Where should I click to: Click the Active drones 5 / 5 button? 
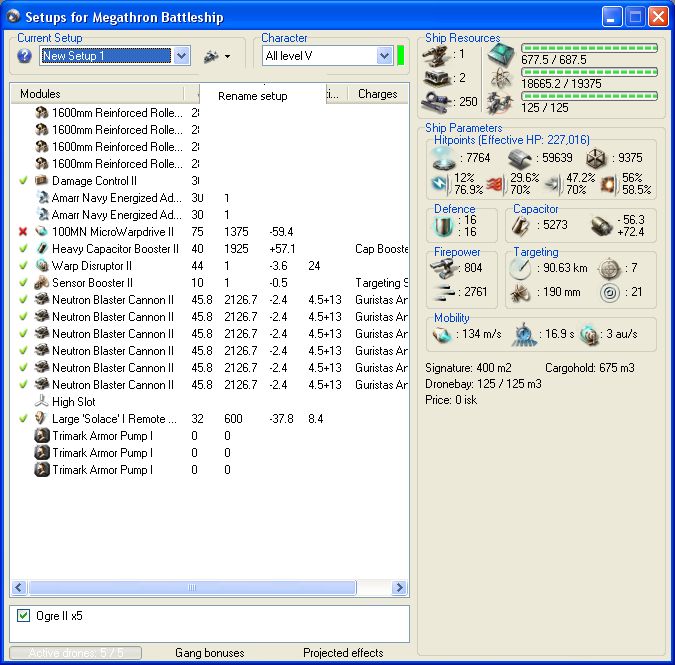76,653
